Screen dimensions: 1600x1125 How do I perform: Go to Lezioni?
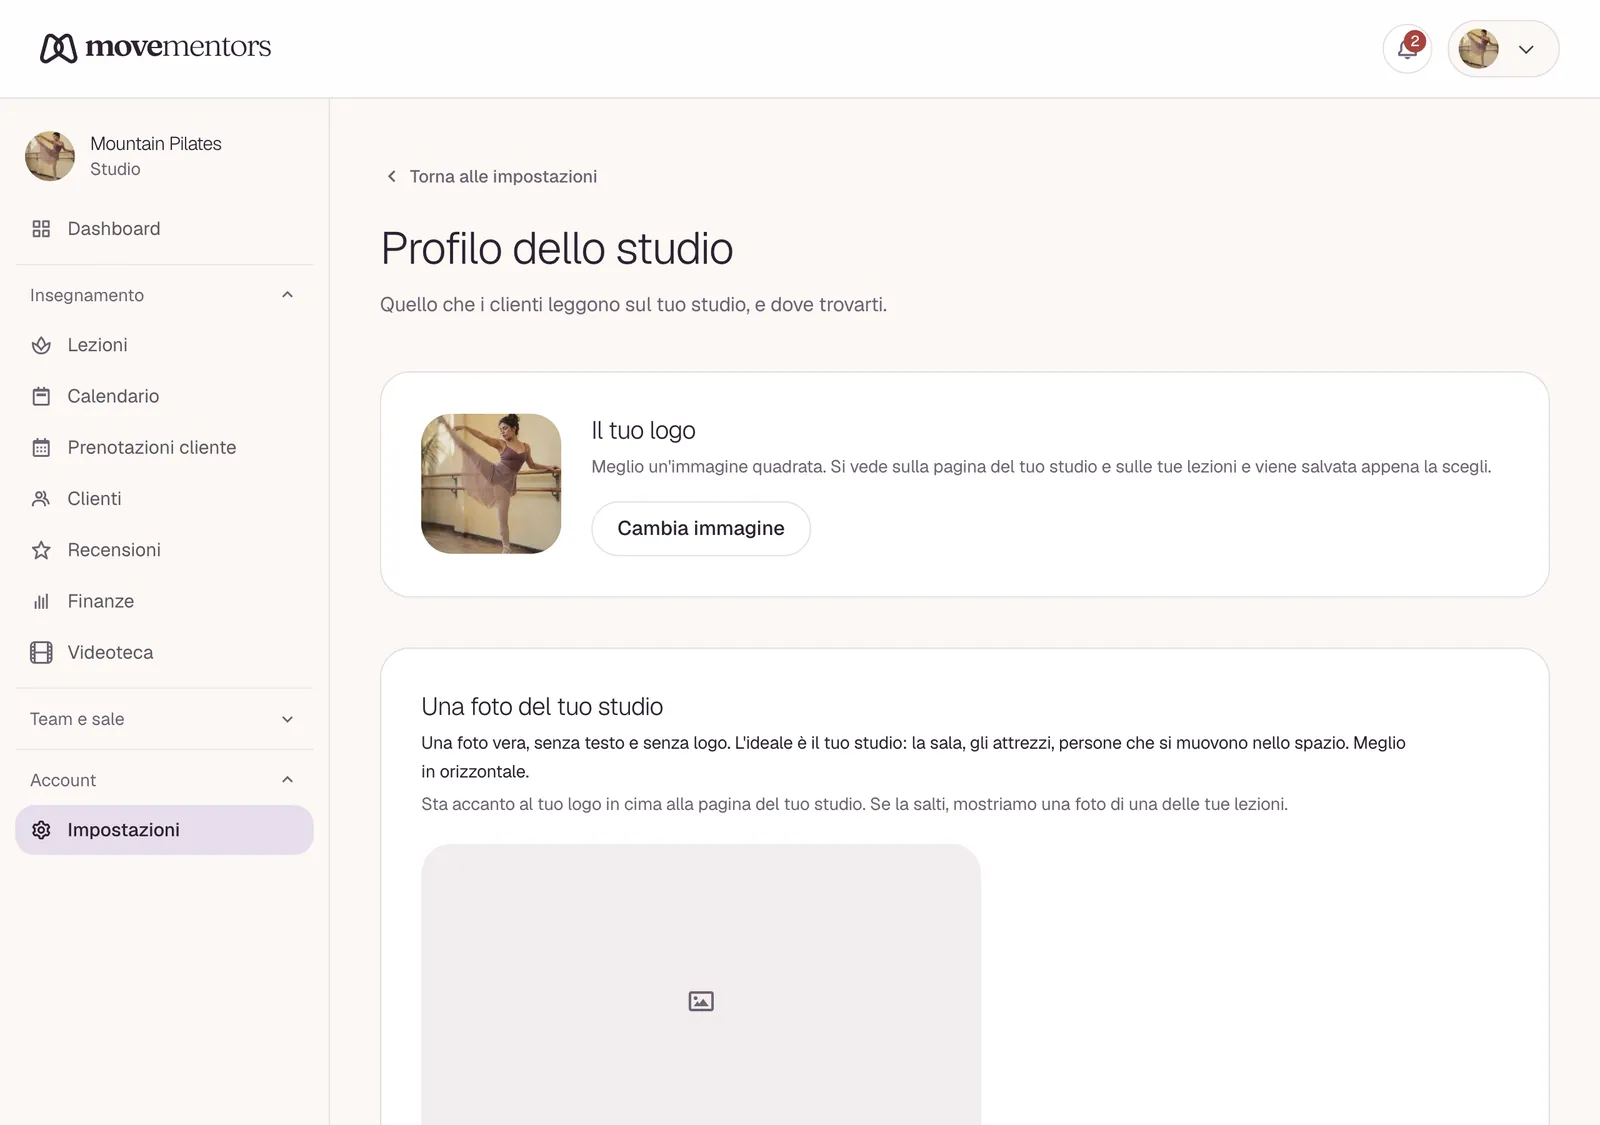point(164,345)
